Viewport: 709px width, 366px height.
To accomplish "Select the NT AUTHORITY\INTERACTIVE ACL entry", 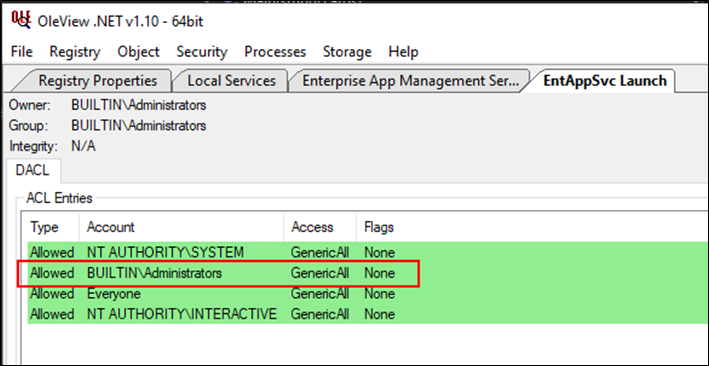I will [368, 314].
